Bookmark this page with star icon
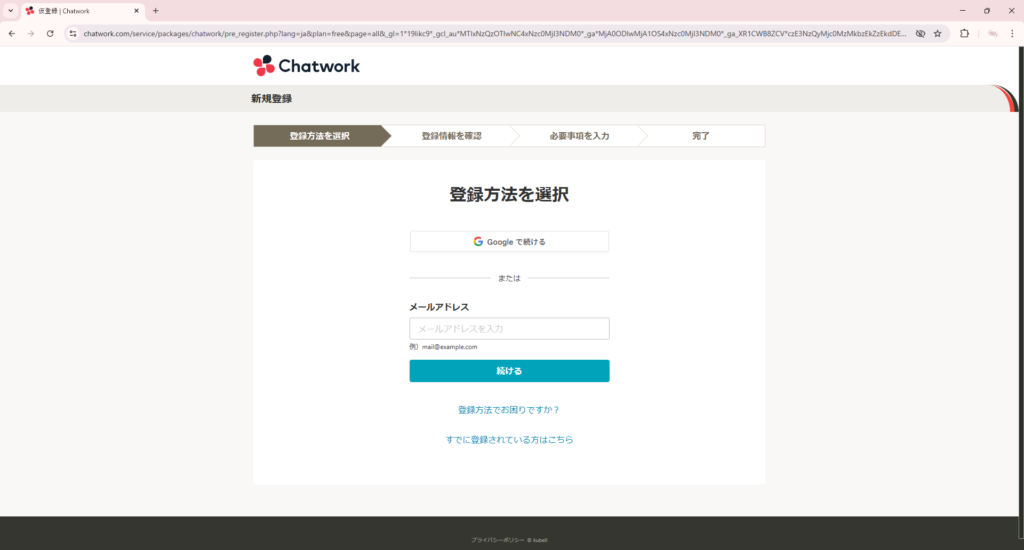Image resolution: width=1024 pixels, height=550 pixels. 937,33
